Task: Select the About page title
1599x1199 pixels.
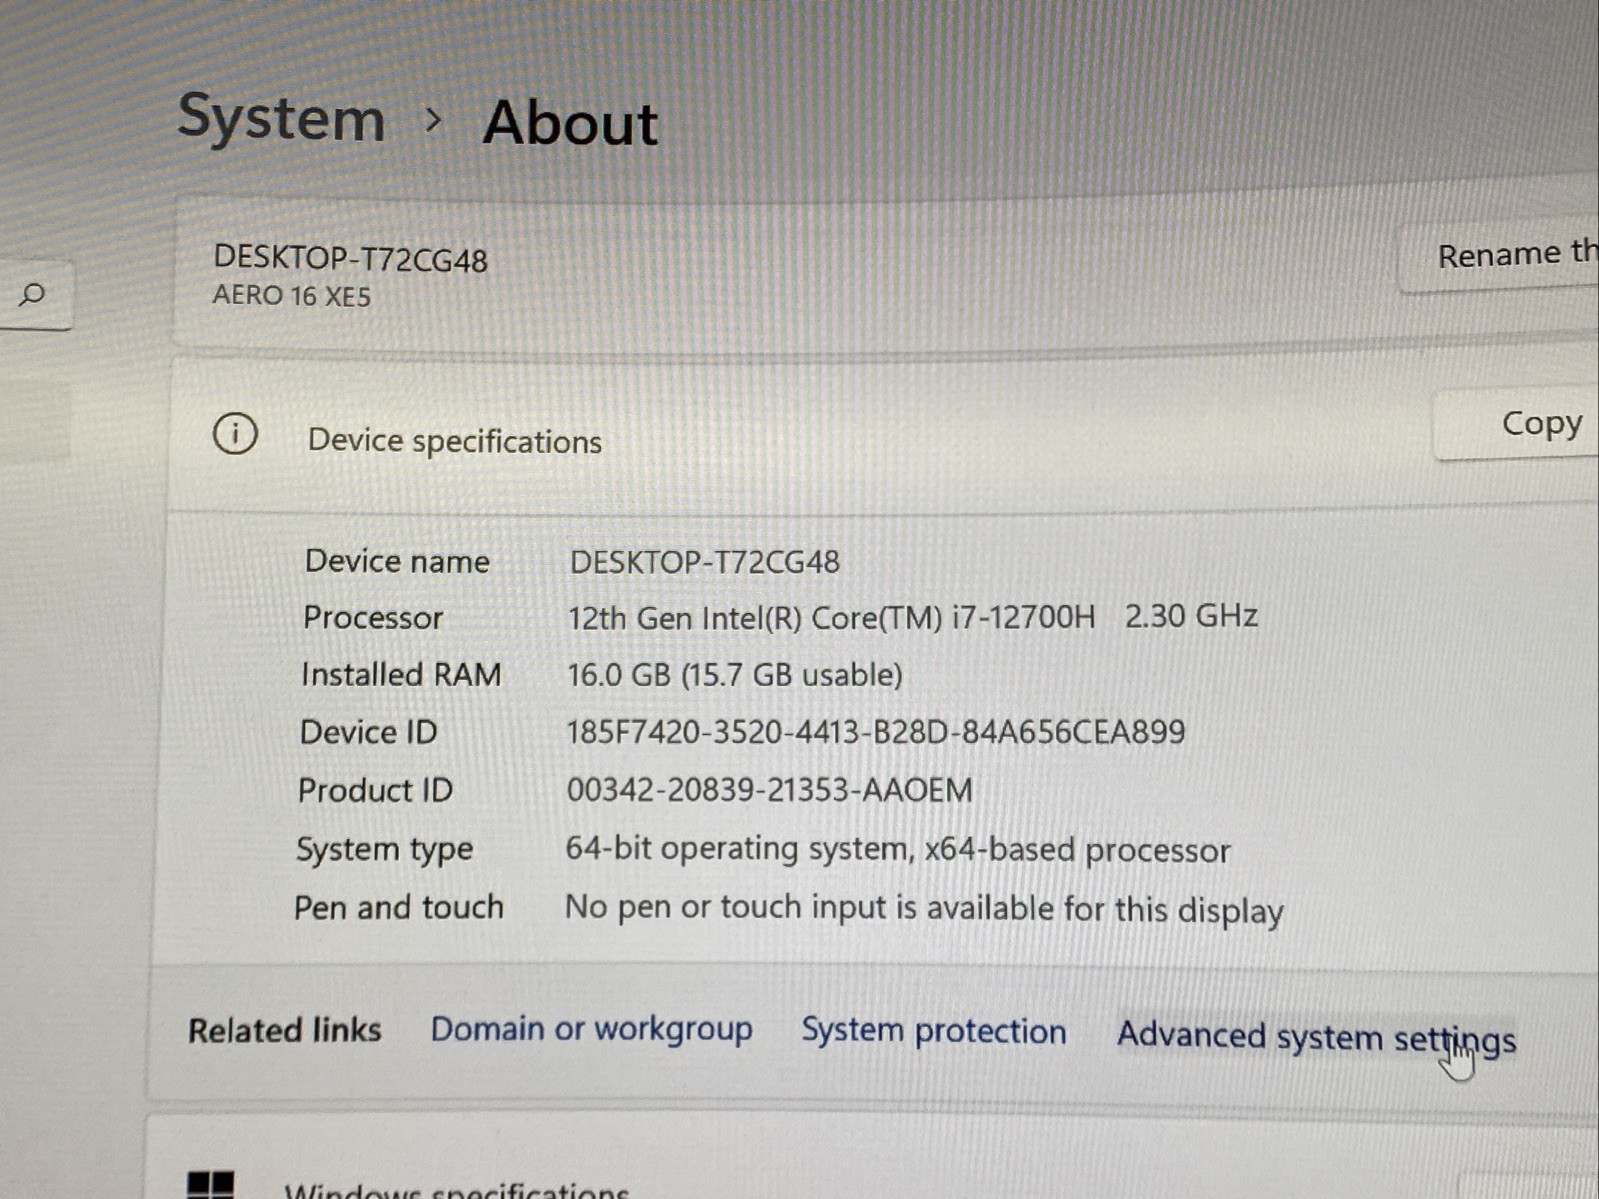Action: point(570,123)
